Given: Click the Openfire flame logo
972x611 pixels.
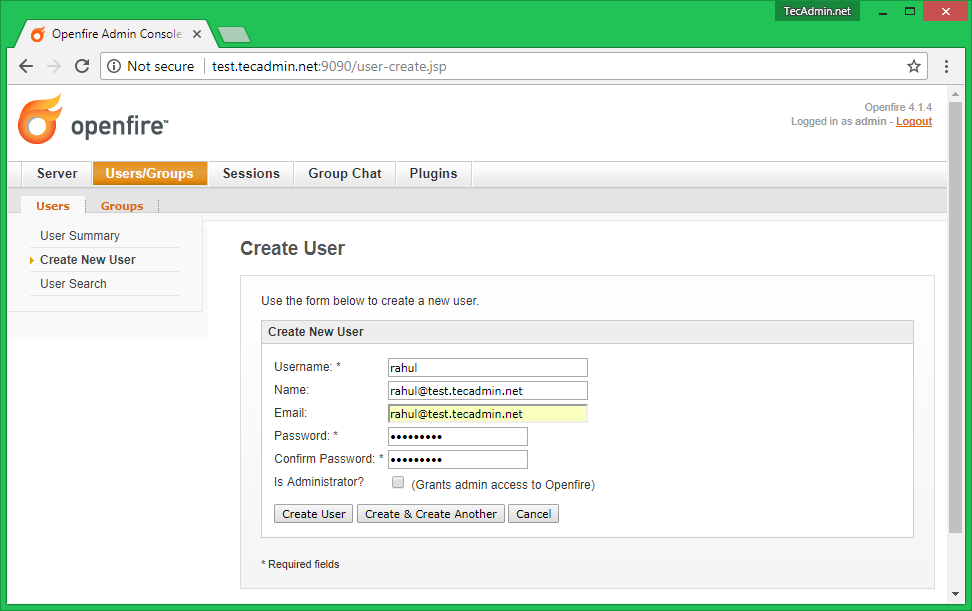Looking at the screenshot, I should click(40, 119).
